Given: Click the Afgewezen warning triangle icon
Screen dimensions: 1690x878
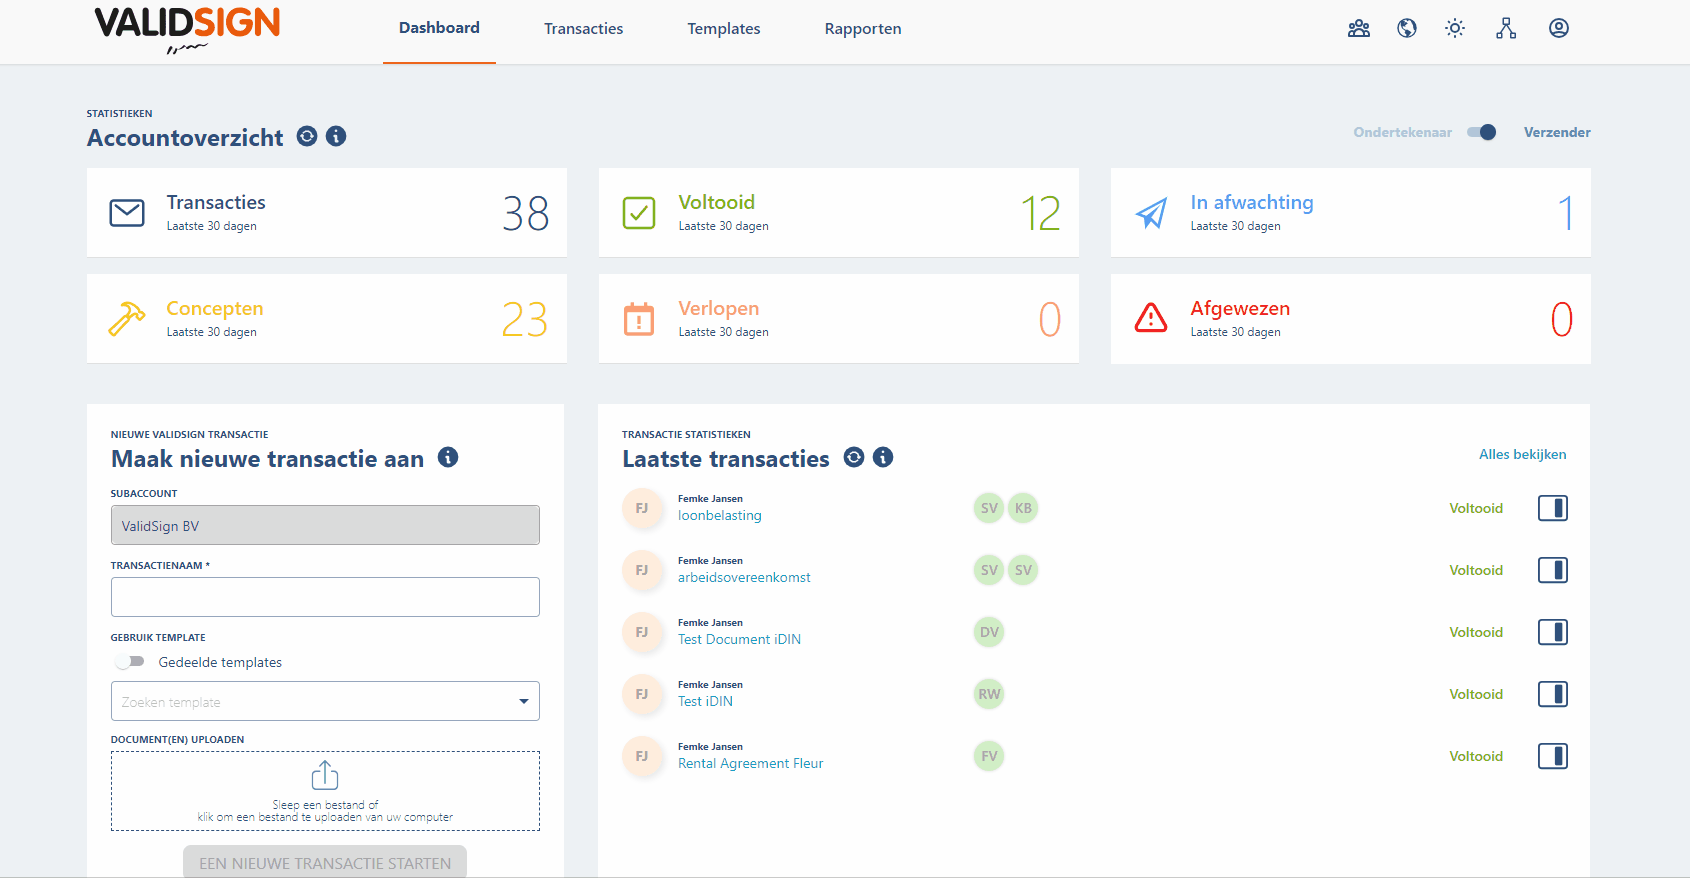Looking at the screenshot, I should pos(1151,318).
